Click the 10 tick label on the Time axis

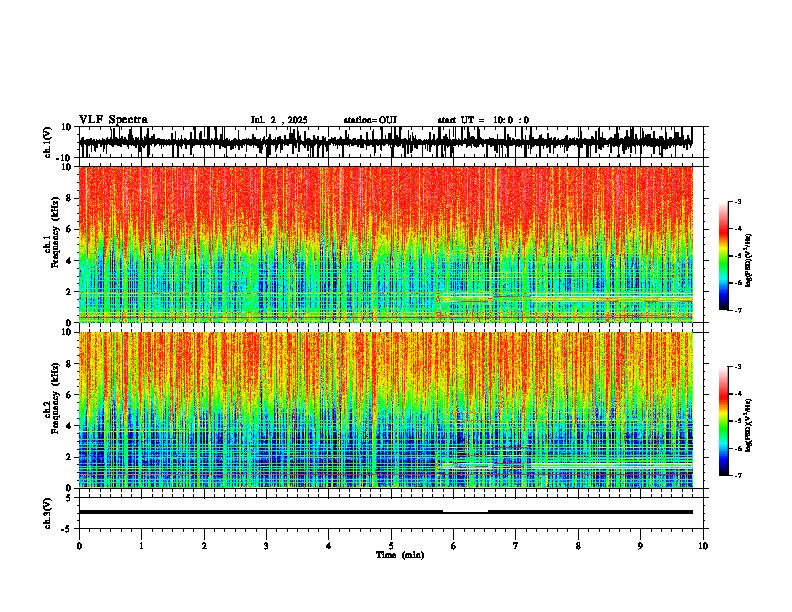pos(703,546)
